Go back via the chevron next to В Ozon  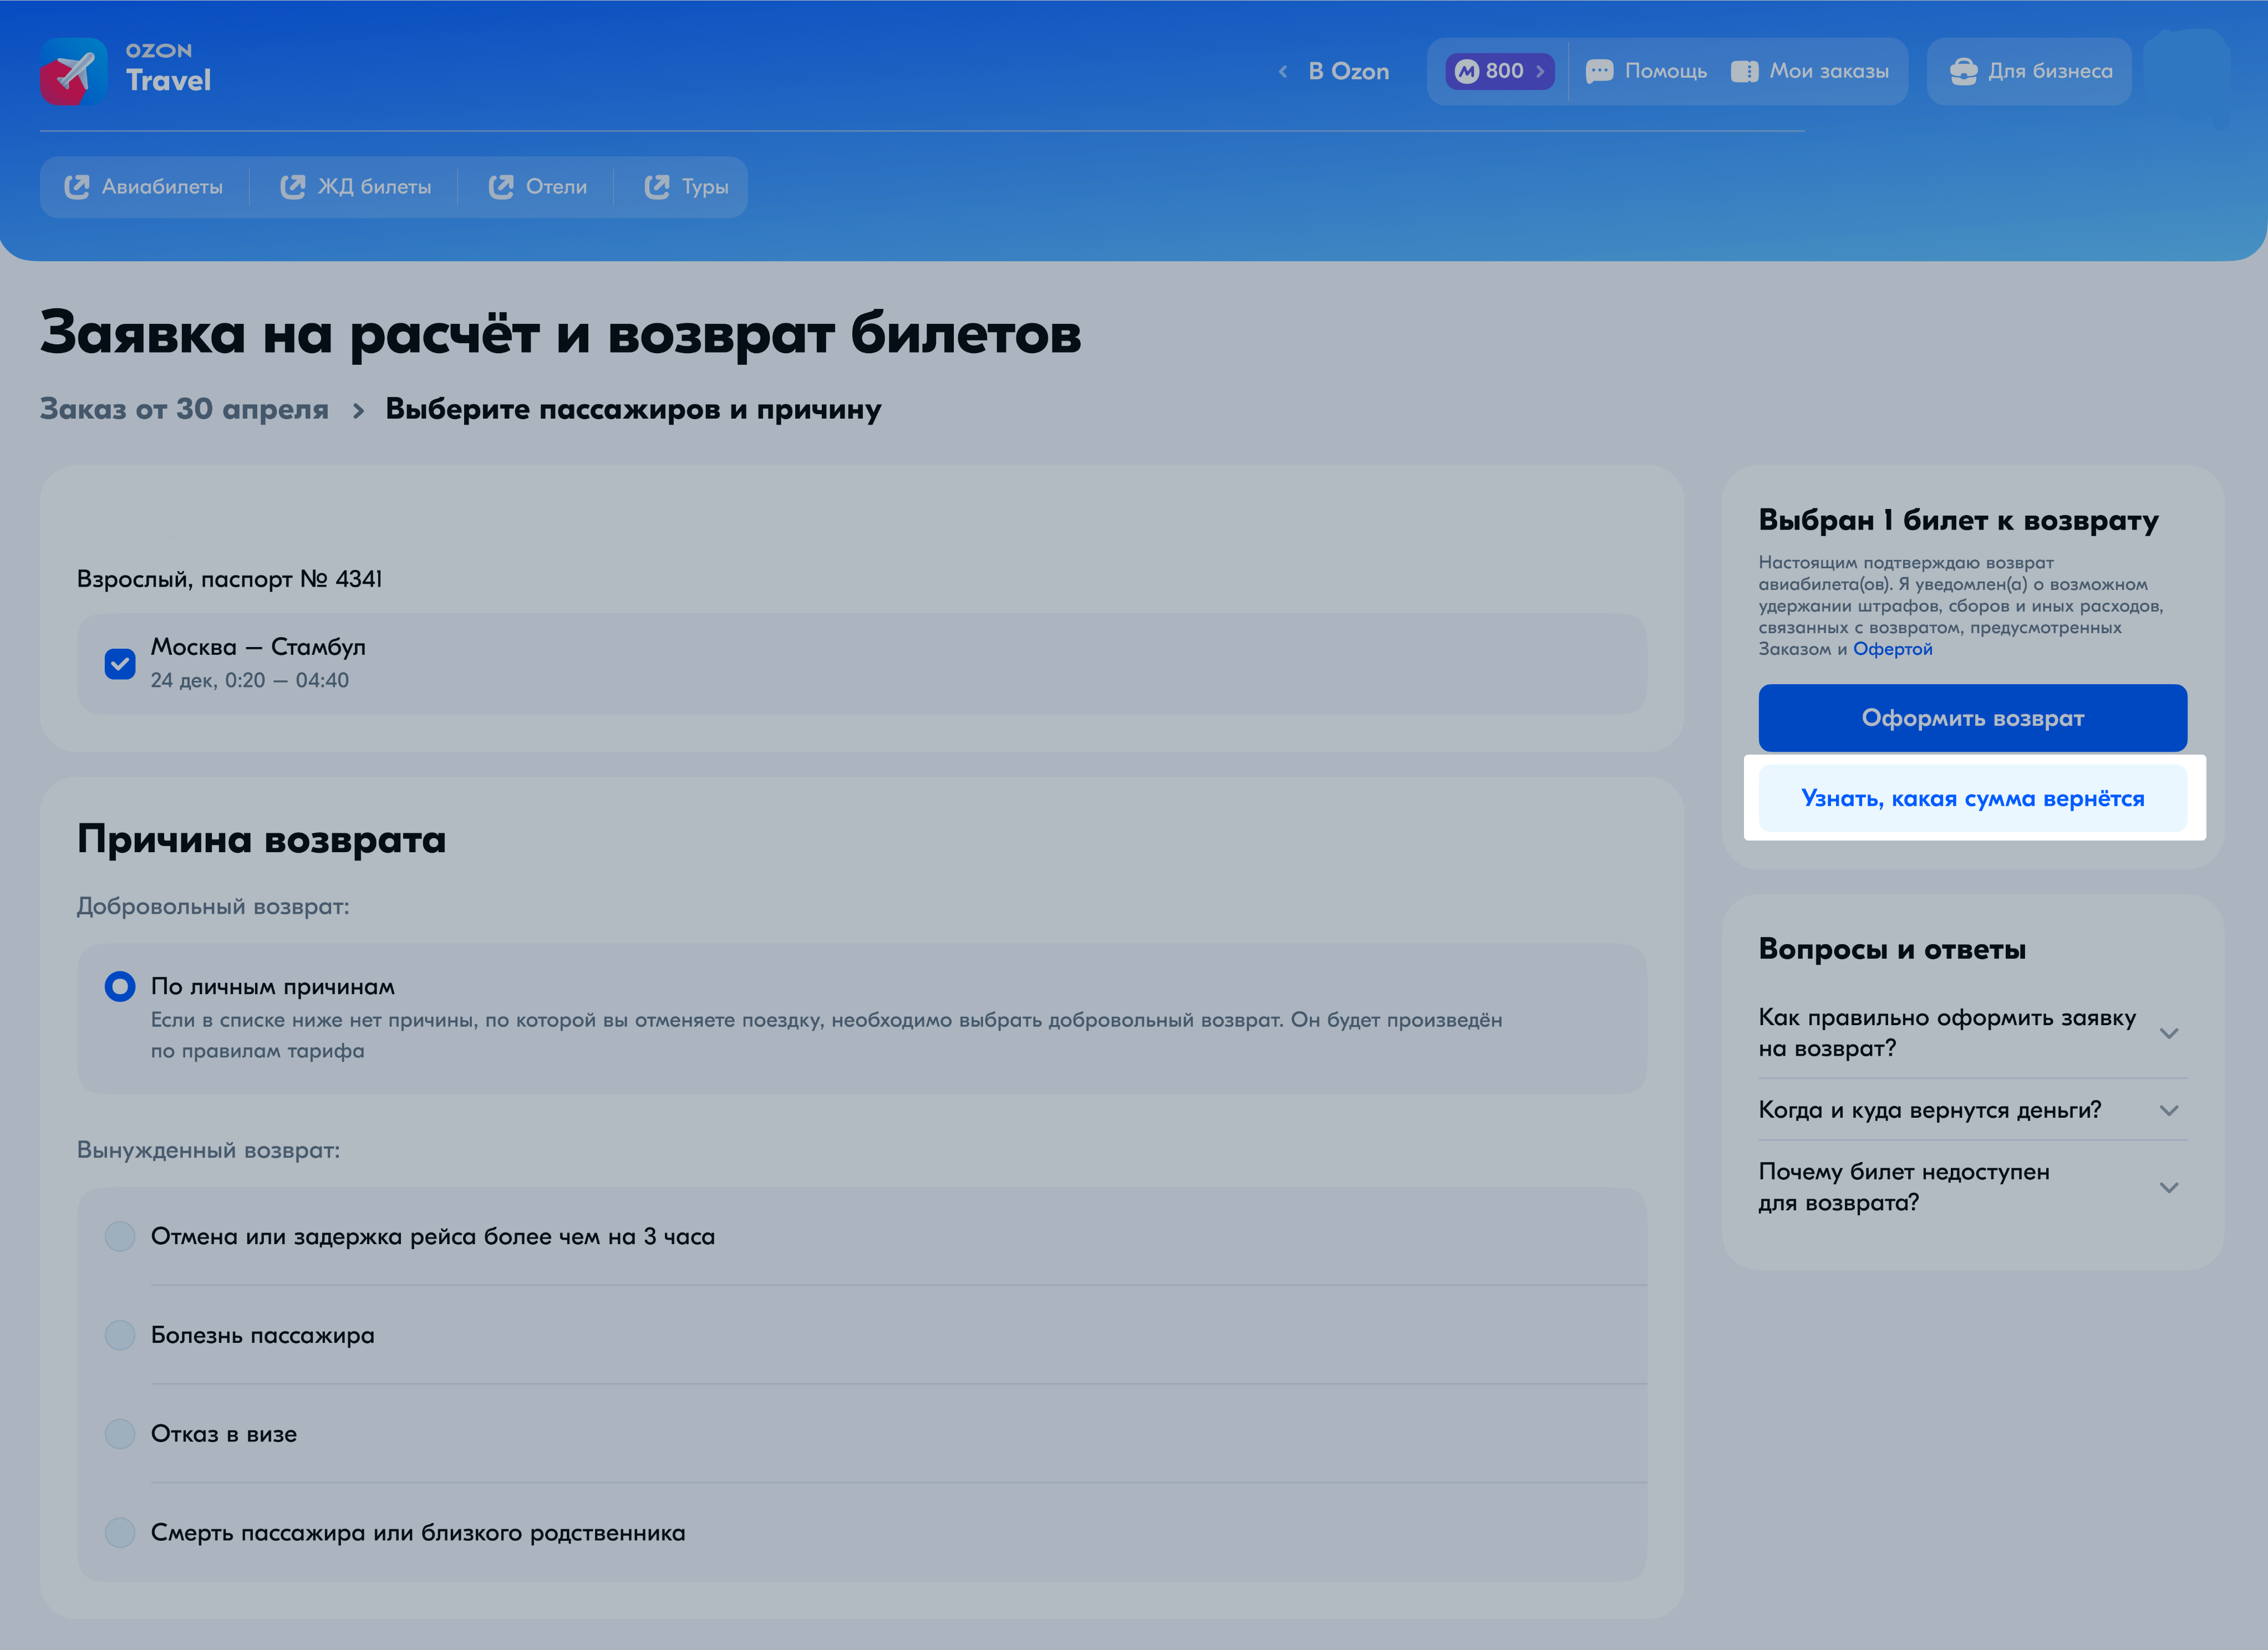[x=1283, y=71]
